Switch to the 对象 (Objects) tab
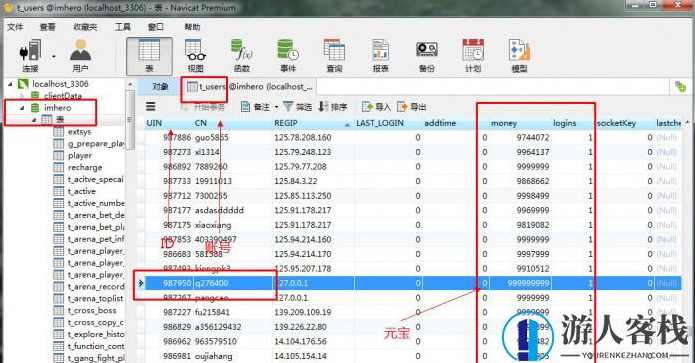The image size is (695, 363). point(160,86)
